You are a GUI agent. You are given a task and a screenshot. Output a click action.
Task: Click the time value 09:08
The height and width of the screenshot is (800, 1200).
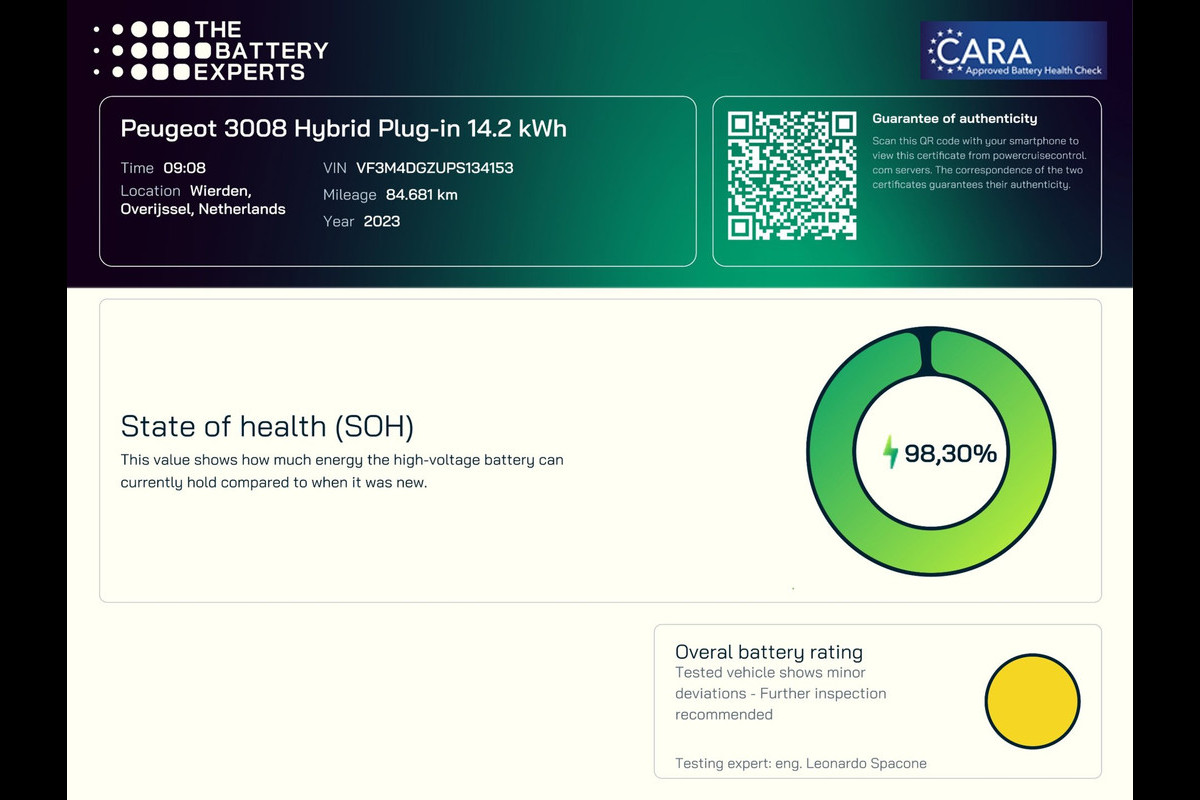184,168
